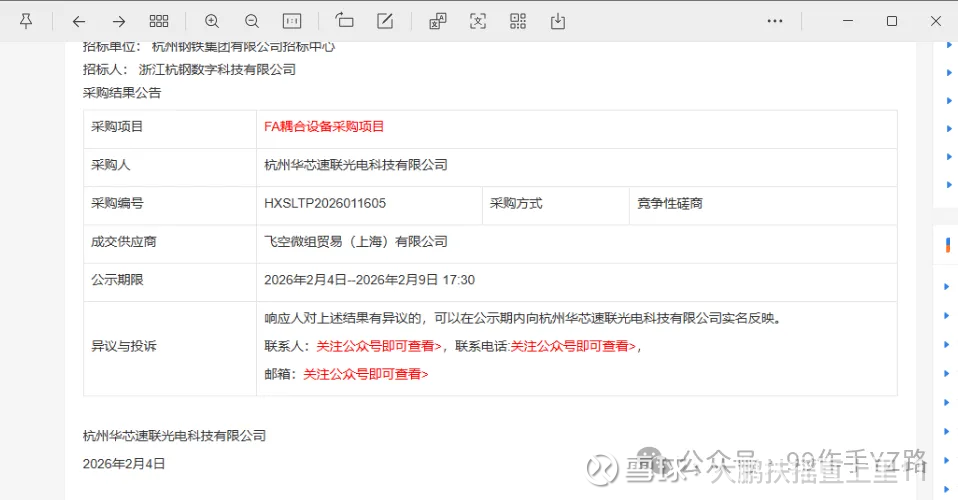Image resolution: width=958 pixels, height=500 pixels.
Task: Click the number HXSLTP2026011605
Action: (x=325, y=204)
